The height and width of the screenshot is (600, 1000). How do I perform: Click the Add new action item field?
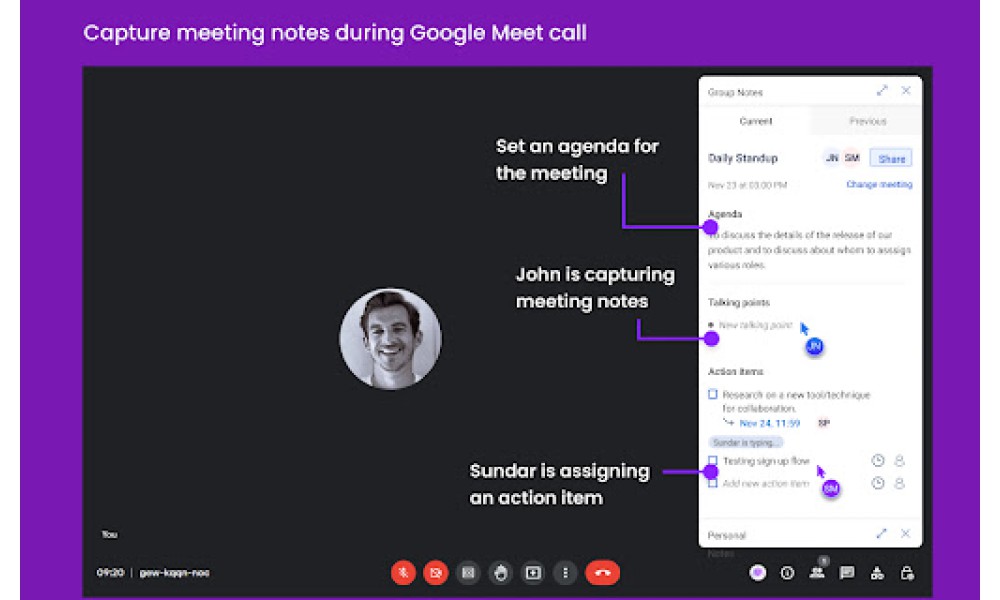coord(765,483)
